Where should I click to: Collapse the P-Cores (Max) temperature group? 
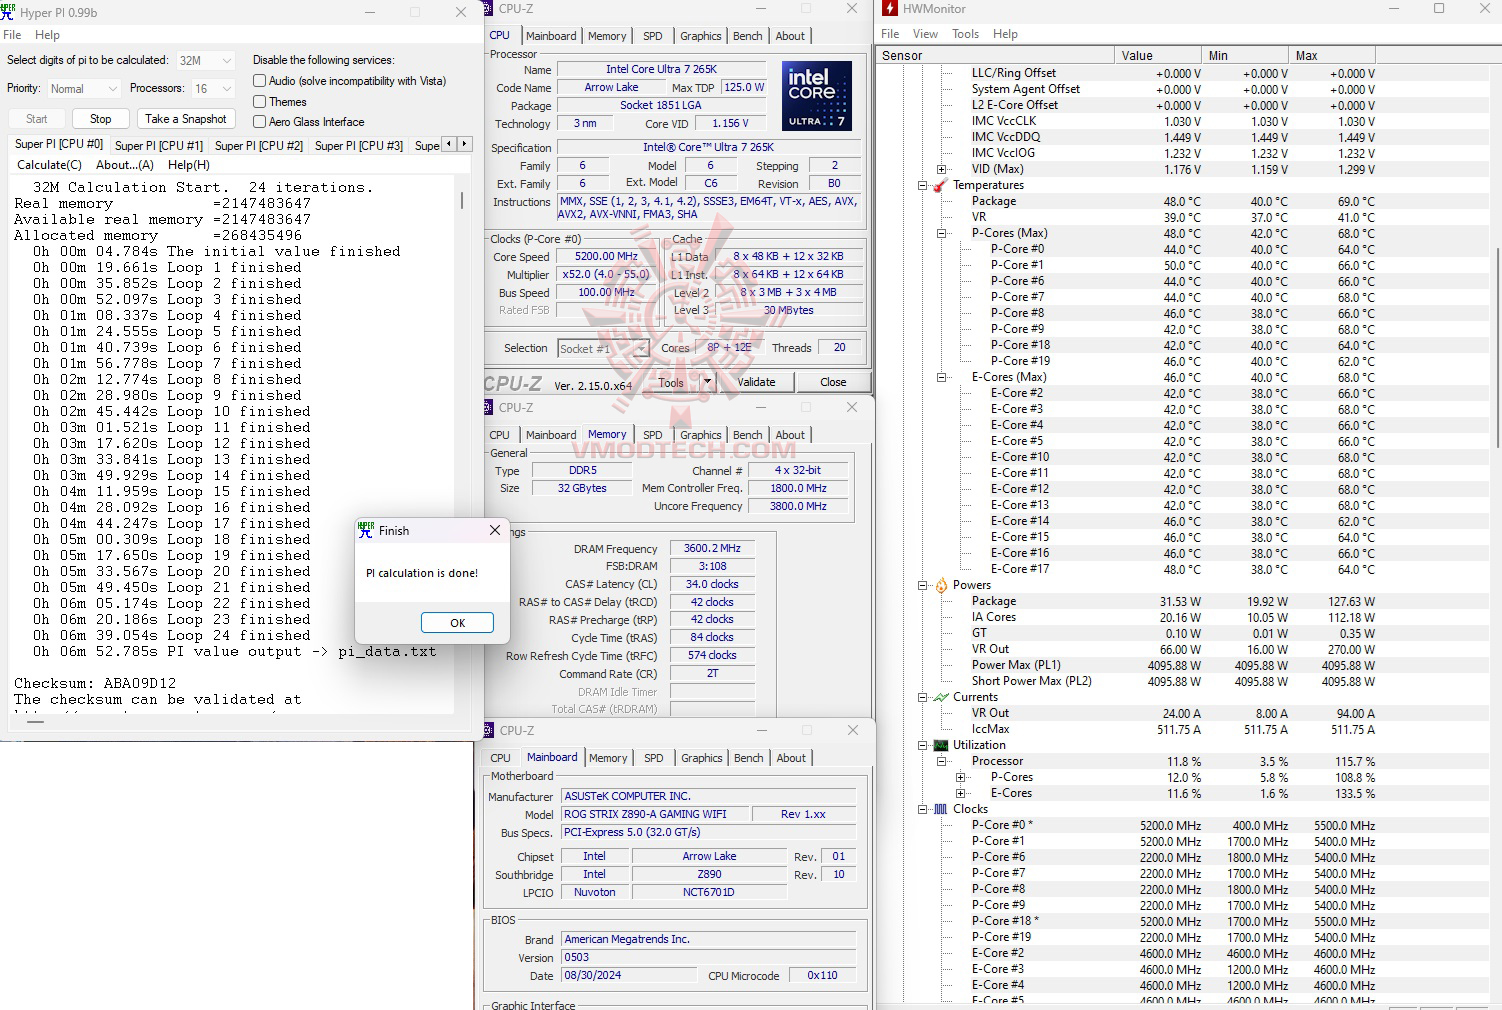click(941, 233)
